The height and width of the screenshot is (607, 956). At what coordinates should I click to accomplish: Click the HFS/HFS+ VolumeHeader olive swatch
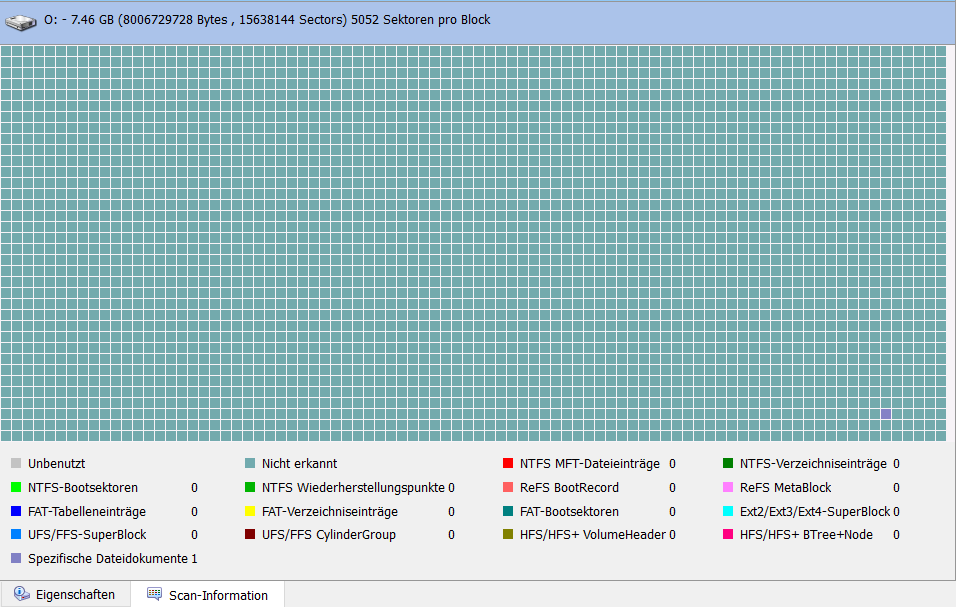pyautogui.click(x=507, y=534)
